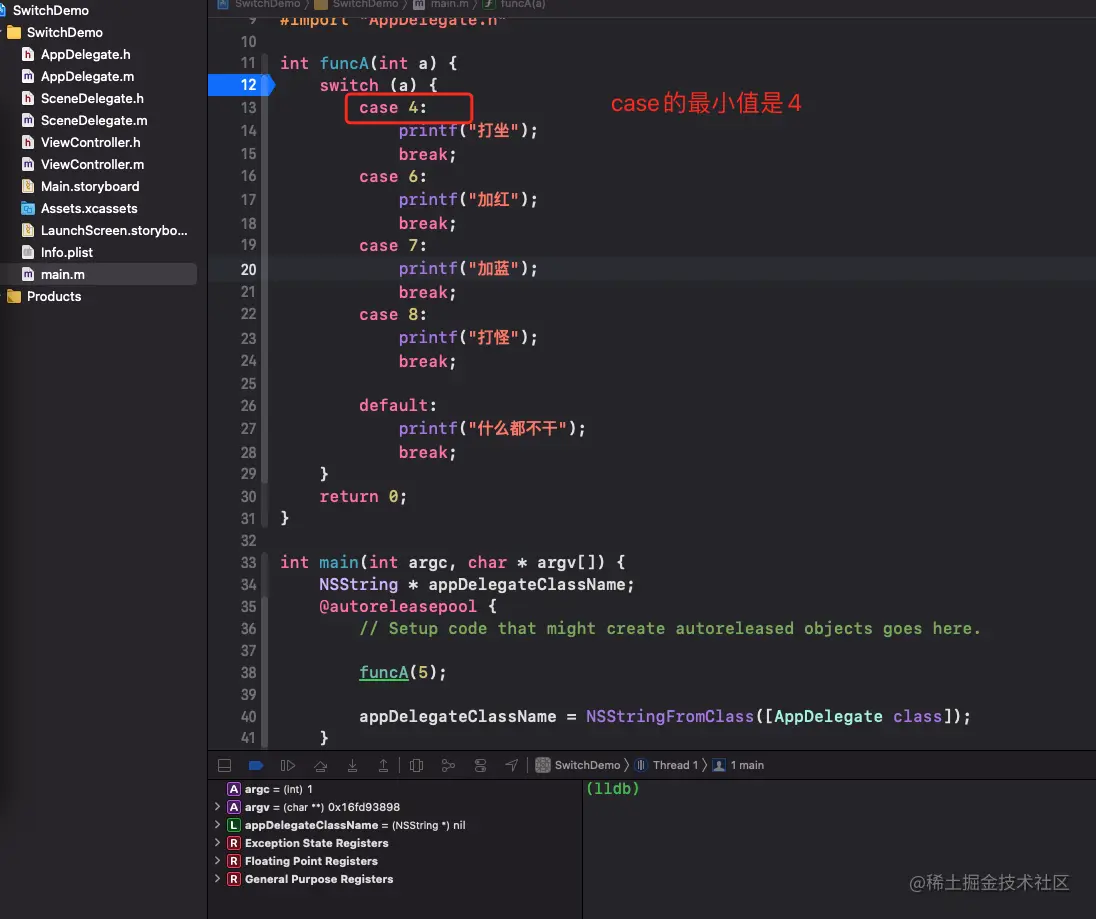Viewport: 1096px width, 919px height.
Task: Expand Exception State Registers
Action: click(217, 843)
